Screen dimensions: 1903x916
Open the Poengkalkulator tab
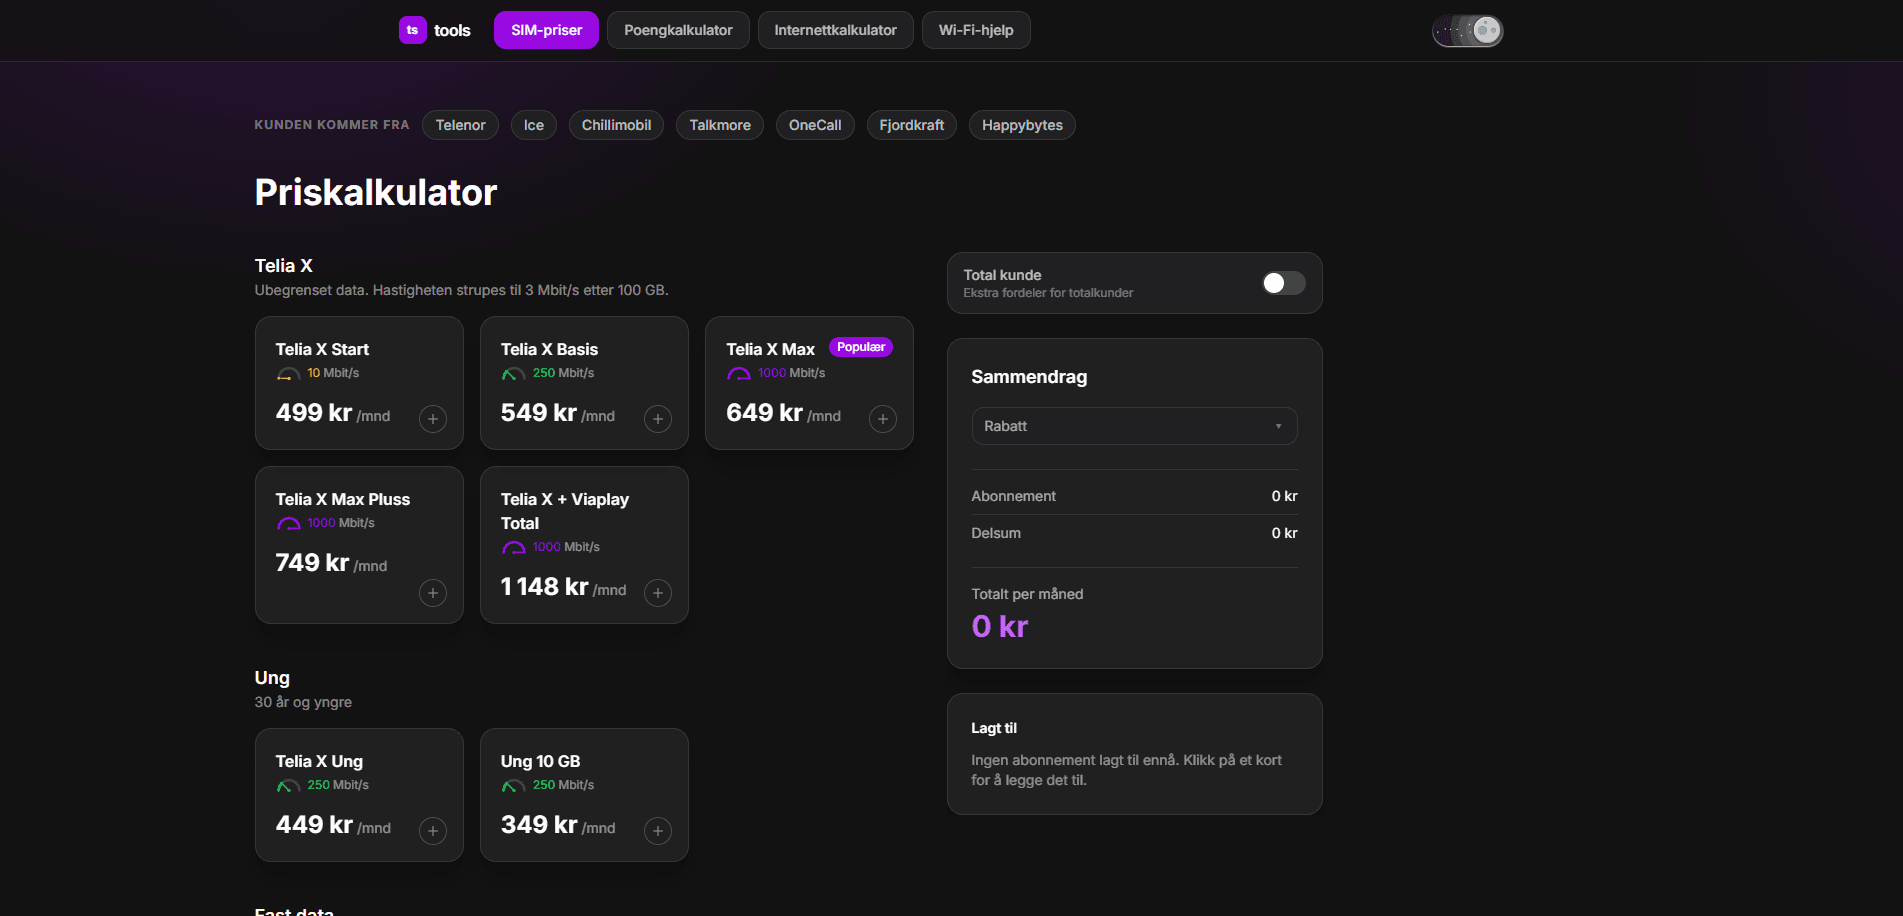[x=678, y=30]
